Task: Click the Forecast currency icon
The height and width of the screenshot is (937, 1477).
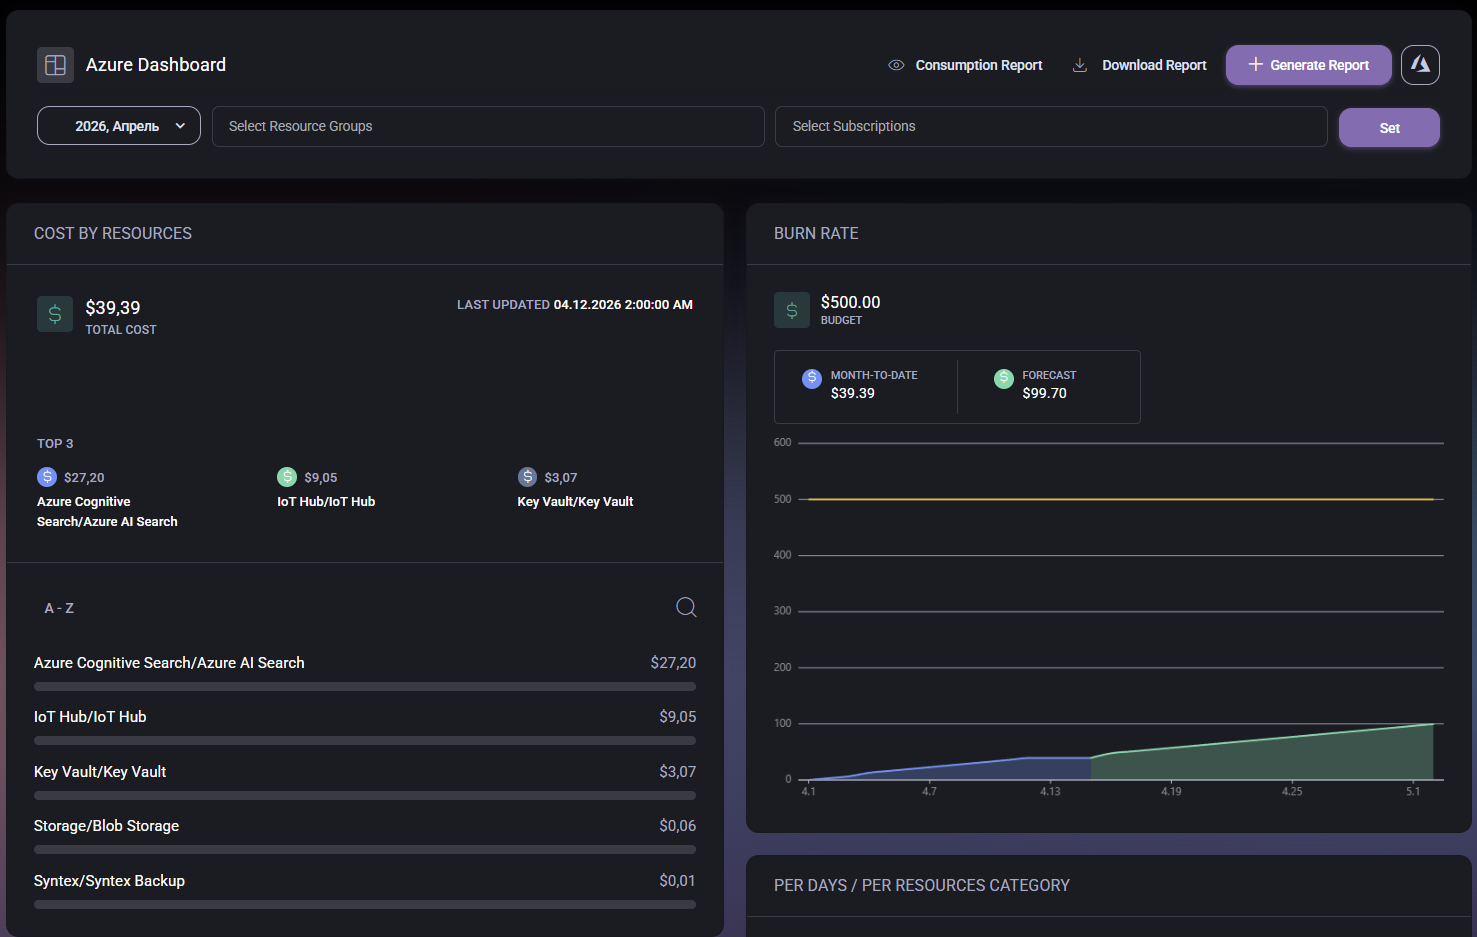Action: 1003,378
